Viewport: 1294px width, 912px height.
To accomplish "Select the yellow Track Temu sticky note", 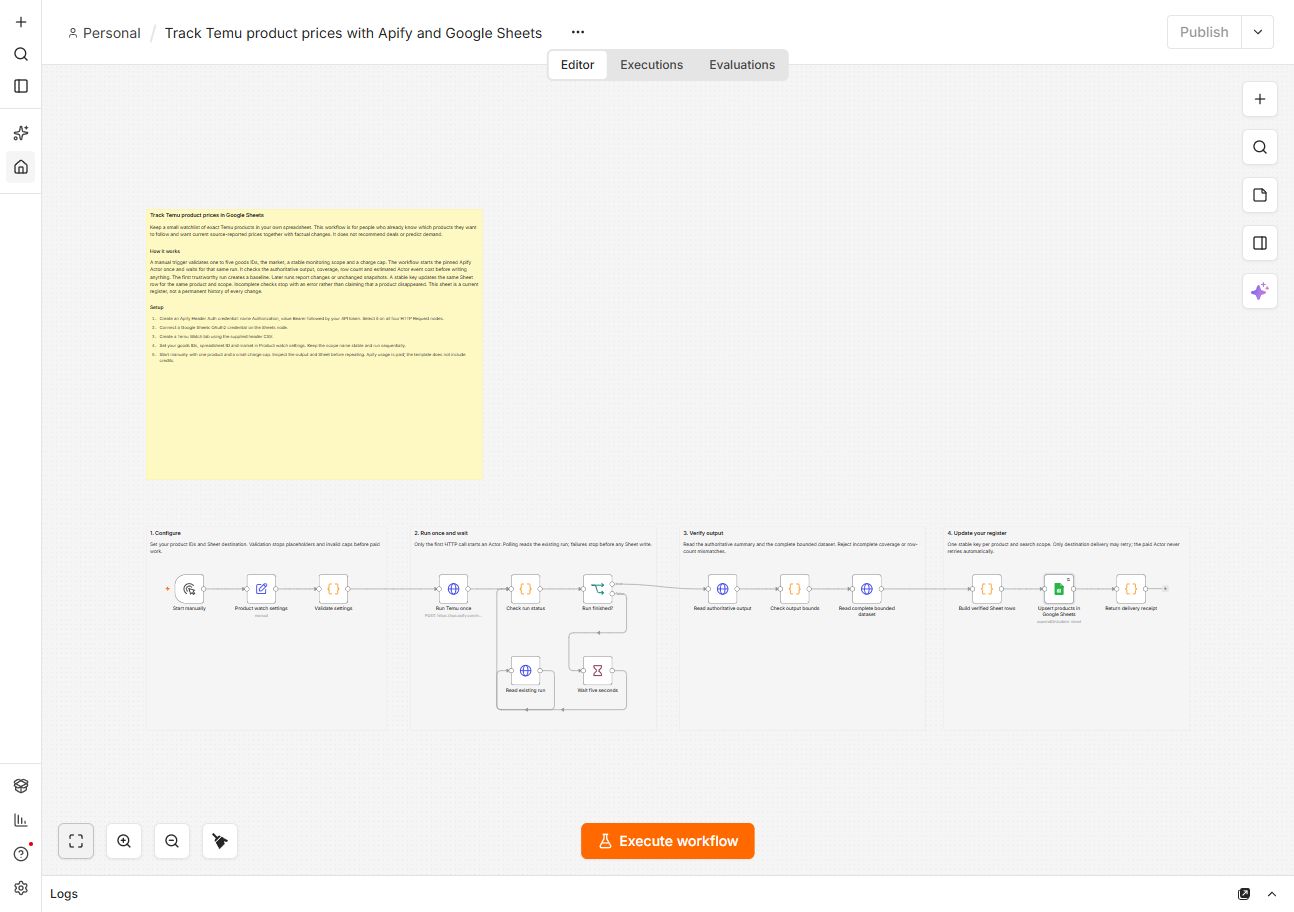I will [314, 344].
